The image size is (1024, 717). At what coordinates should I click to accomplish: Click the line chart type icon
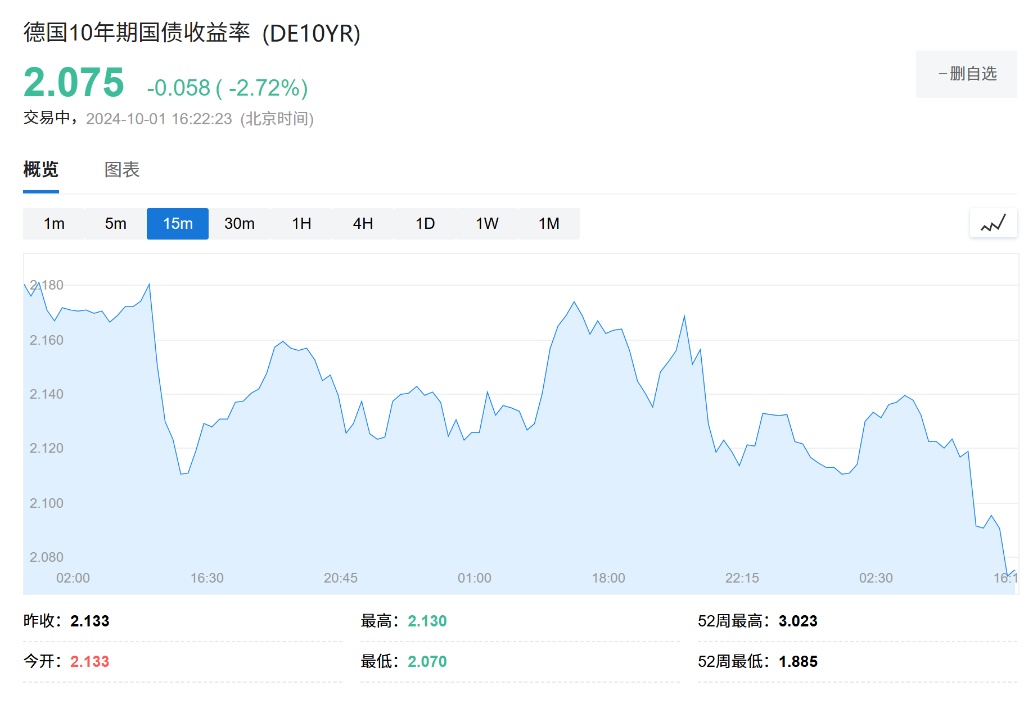[x=992, y=223]
